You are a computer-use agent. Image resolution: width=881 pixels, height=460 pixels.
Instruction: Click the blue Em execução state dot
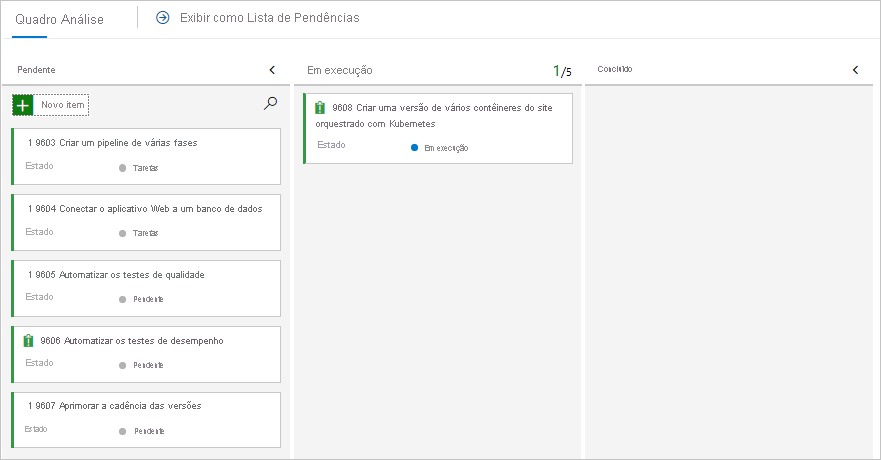click(414, 147)
